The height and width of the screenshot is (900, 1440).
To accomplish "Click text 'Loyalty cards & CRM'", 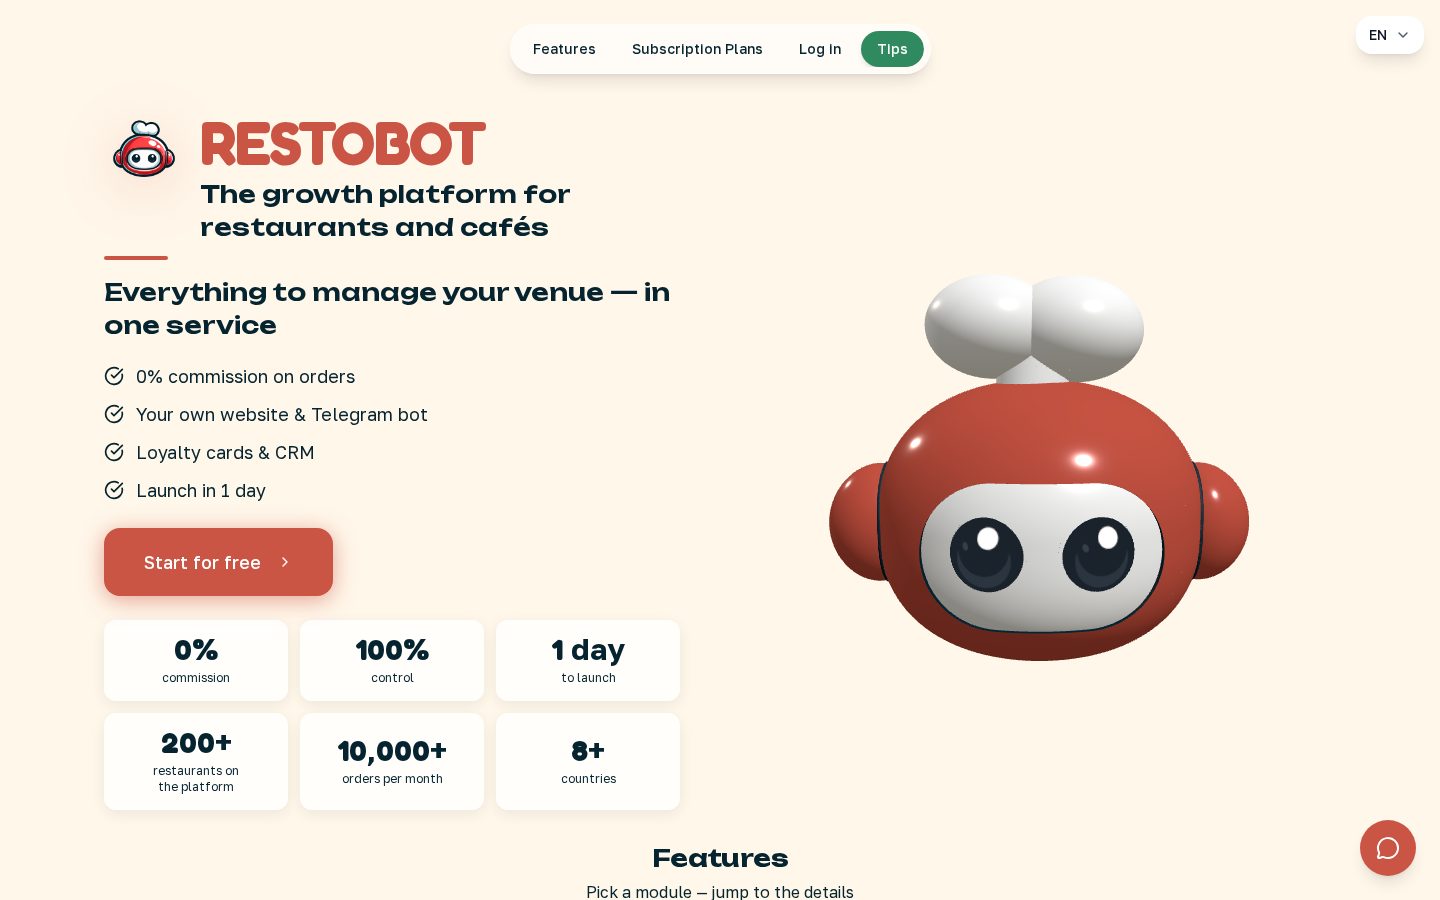I will point(225,453).
